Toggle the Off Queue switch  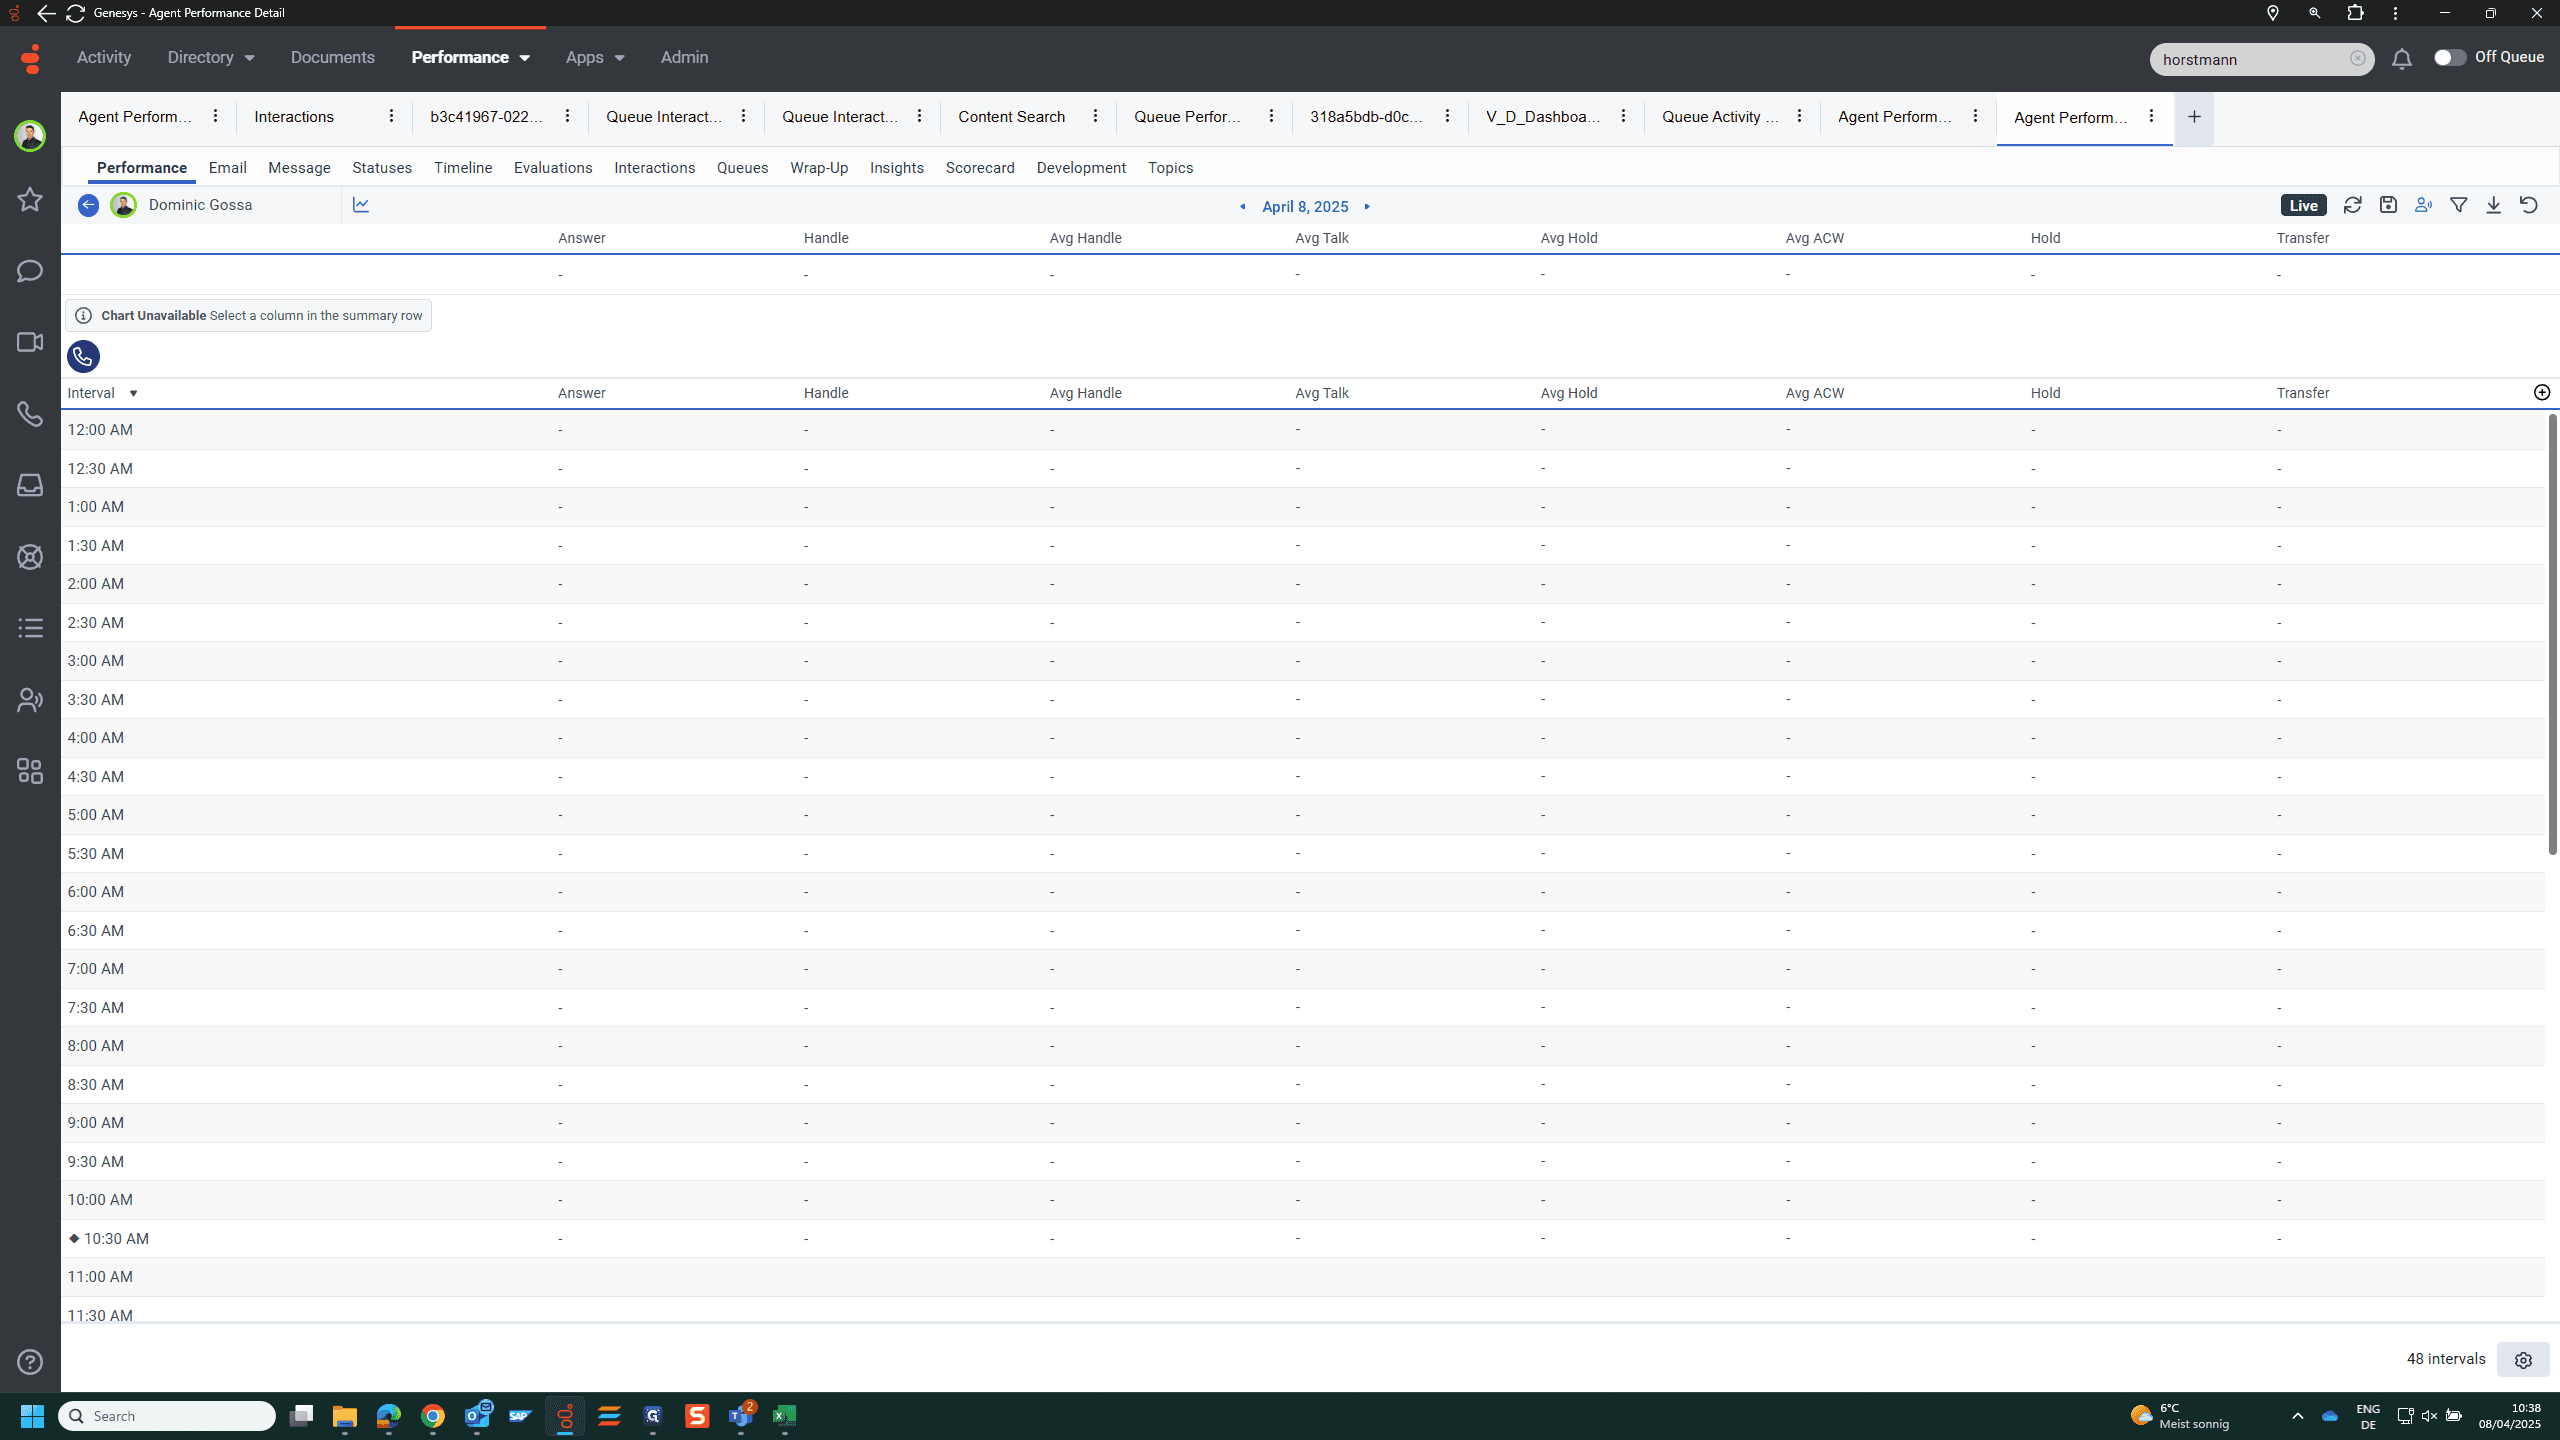[x=2449, y=58]
